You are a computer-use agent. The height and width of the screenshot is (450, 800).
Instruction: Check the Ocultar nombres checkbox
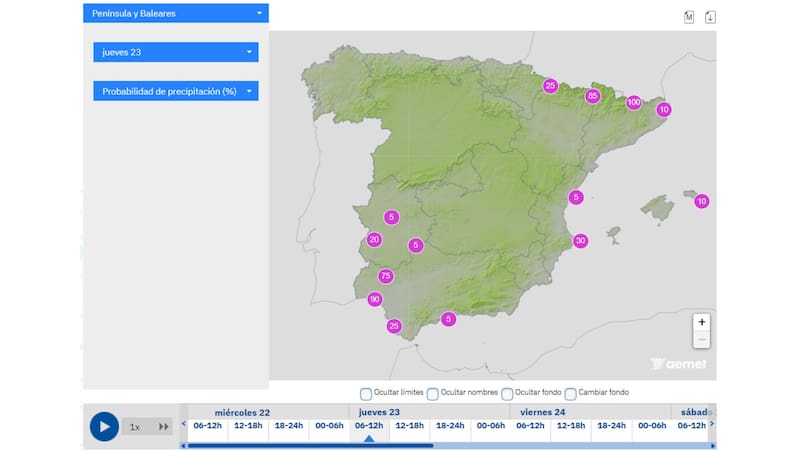click(x=433, y=393)
